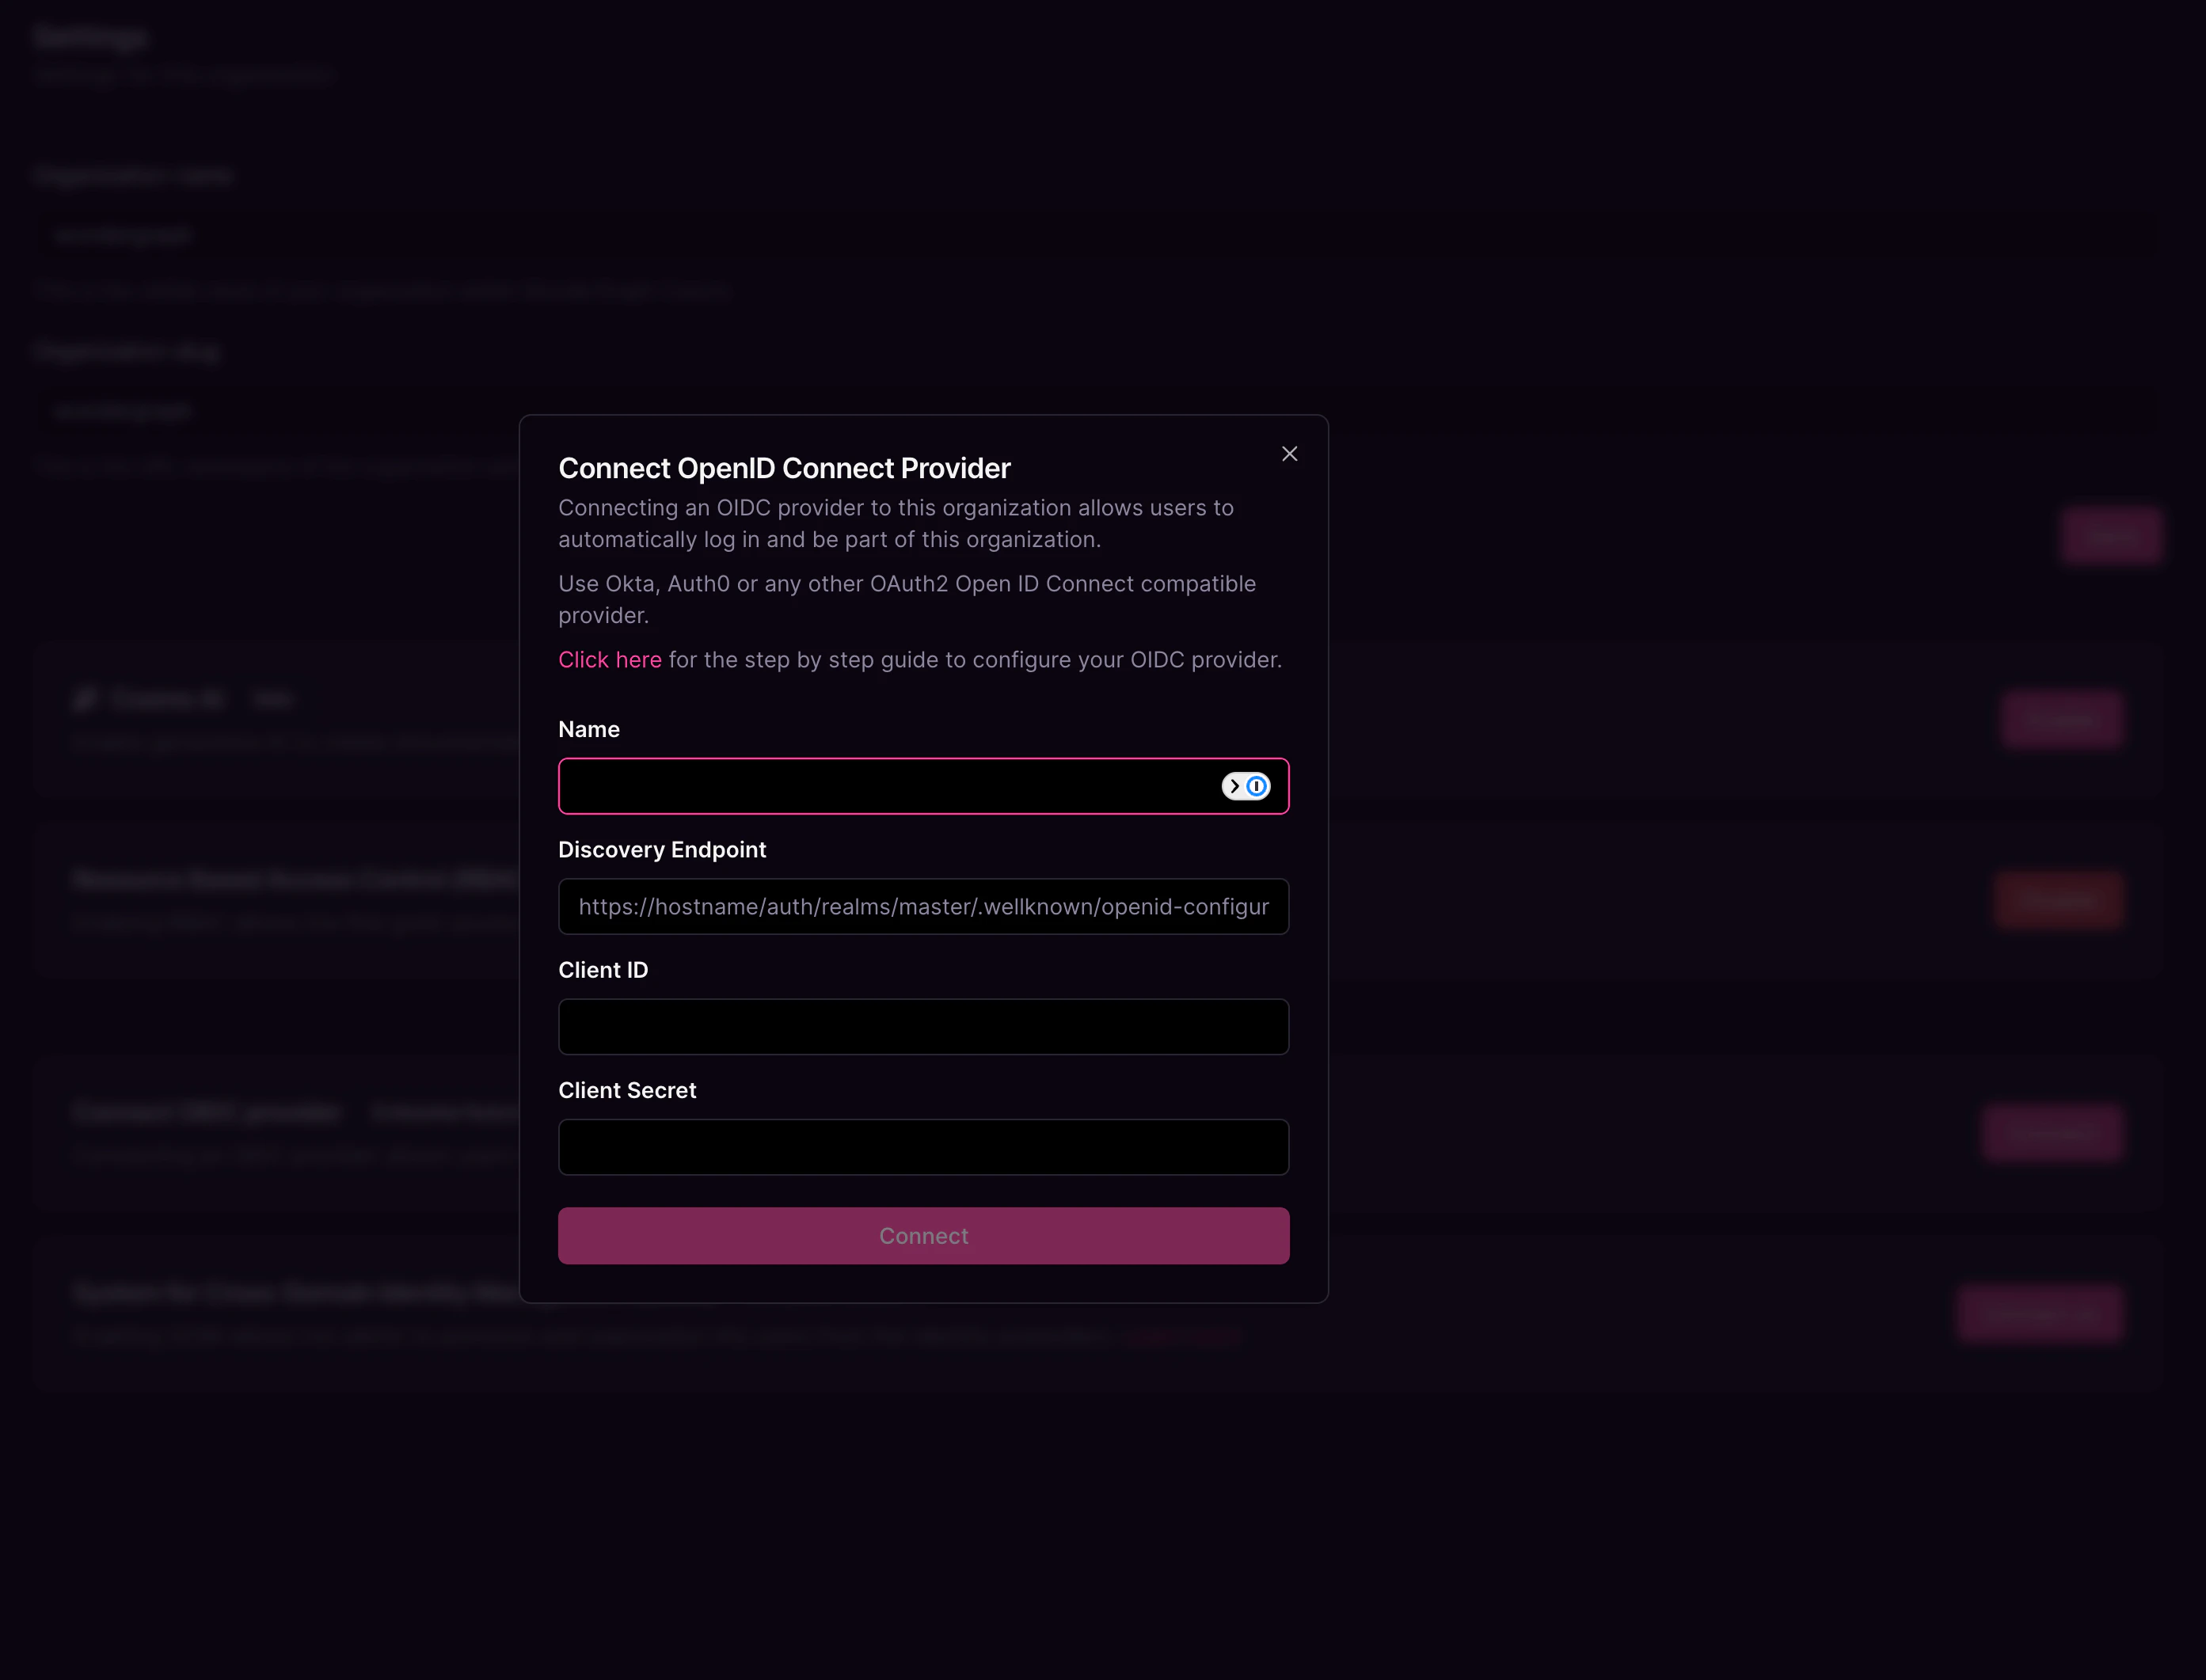This screenshot has height=1680, width=2206.
Task: Click the orange-red button in the background panel
Action: click(2057, 899)
